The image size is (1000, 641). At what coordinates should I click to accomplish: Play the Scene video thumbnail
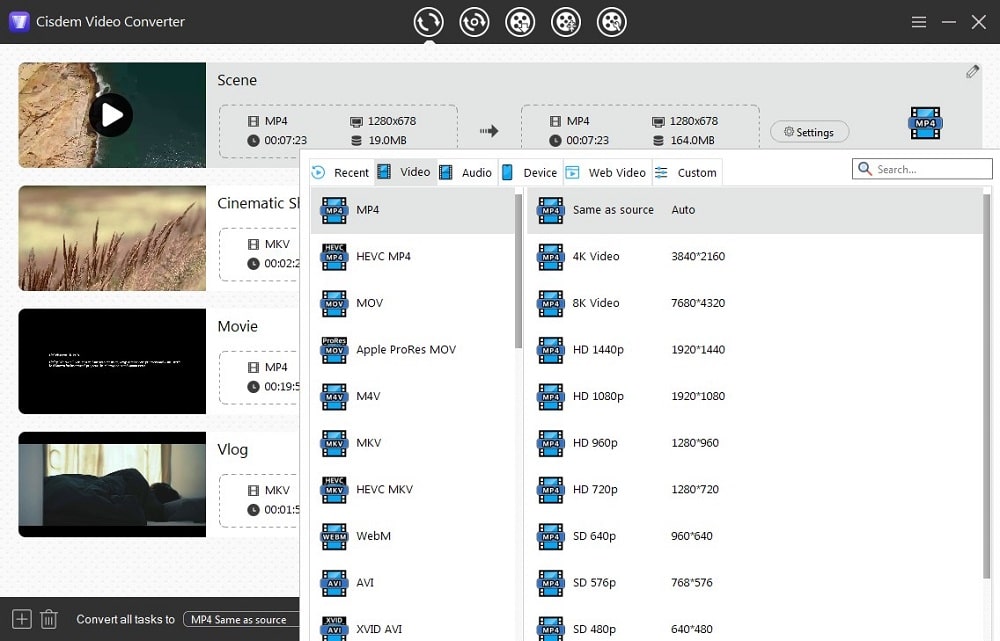click(111, 115)
